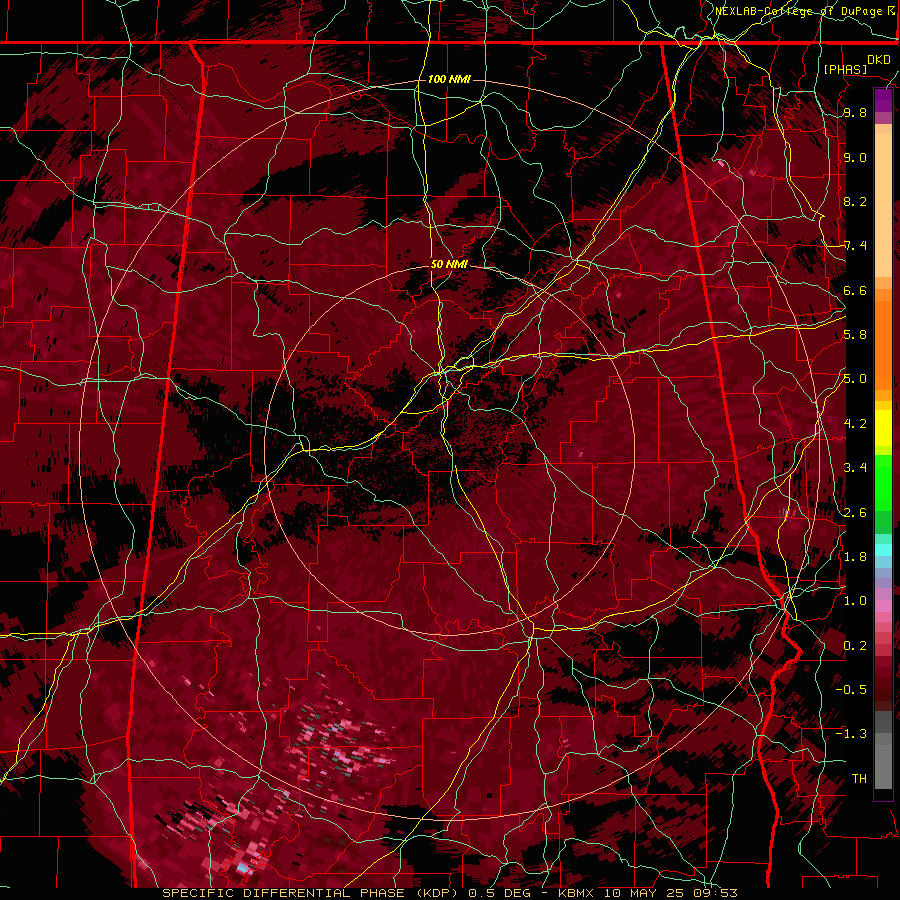Screen dimensions: 900x900
Task: Click the TH threshold label
Action: [859, 779]
